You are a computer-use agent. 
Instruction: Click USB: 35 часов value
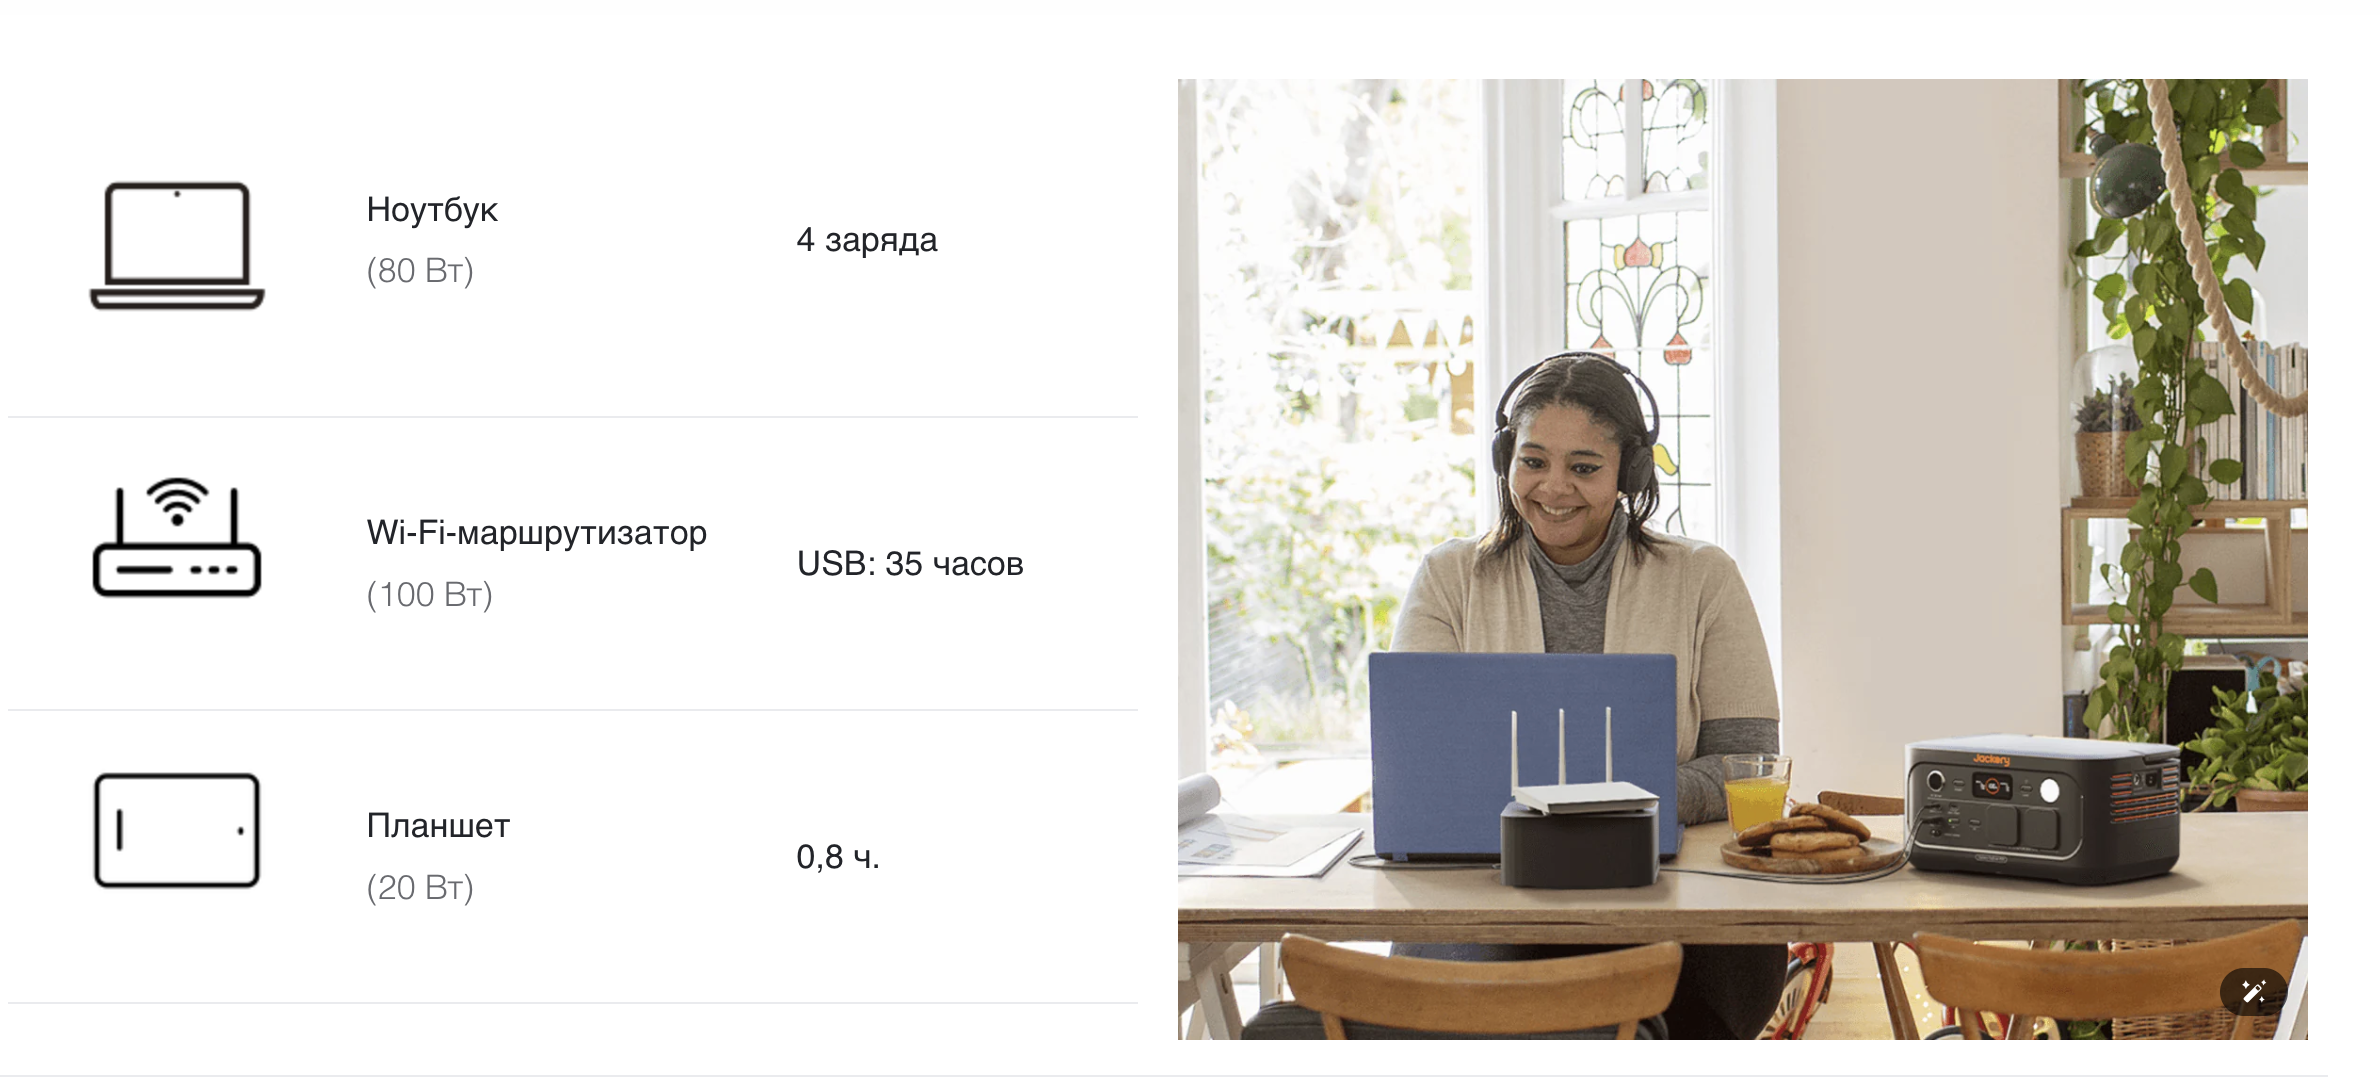tap(910, 564)
